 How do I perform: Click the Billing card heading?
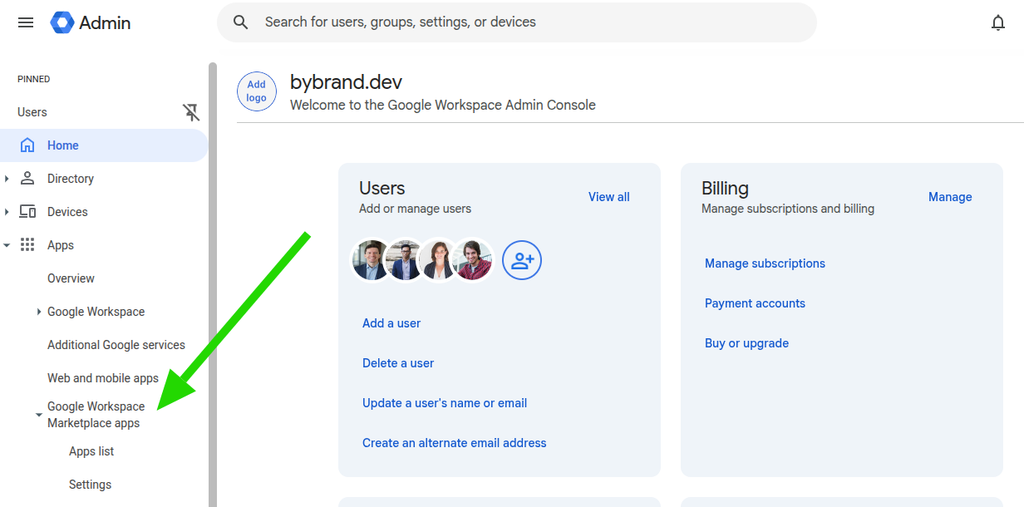coord(725,188)
